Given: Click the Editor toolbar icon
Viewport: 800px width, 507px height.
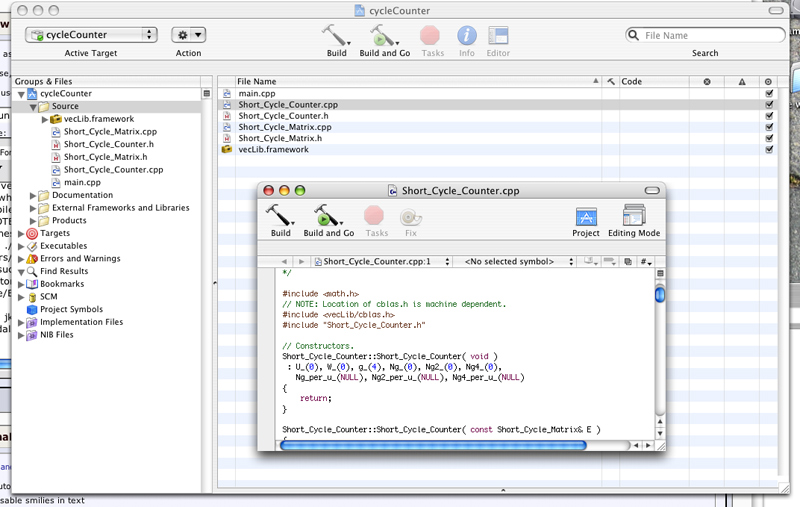Looking at the screenshot, I should click(x=498, y=36).
